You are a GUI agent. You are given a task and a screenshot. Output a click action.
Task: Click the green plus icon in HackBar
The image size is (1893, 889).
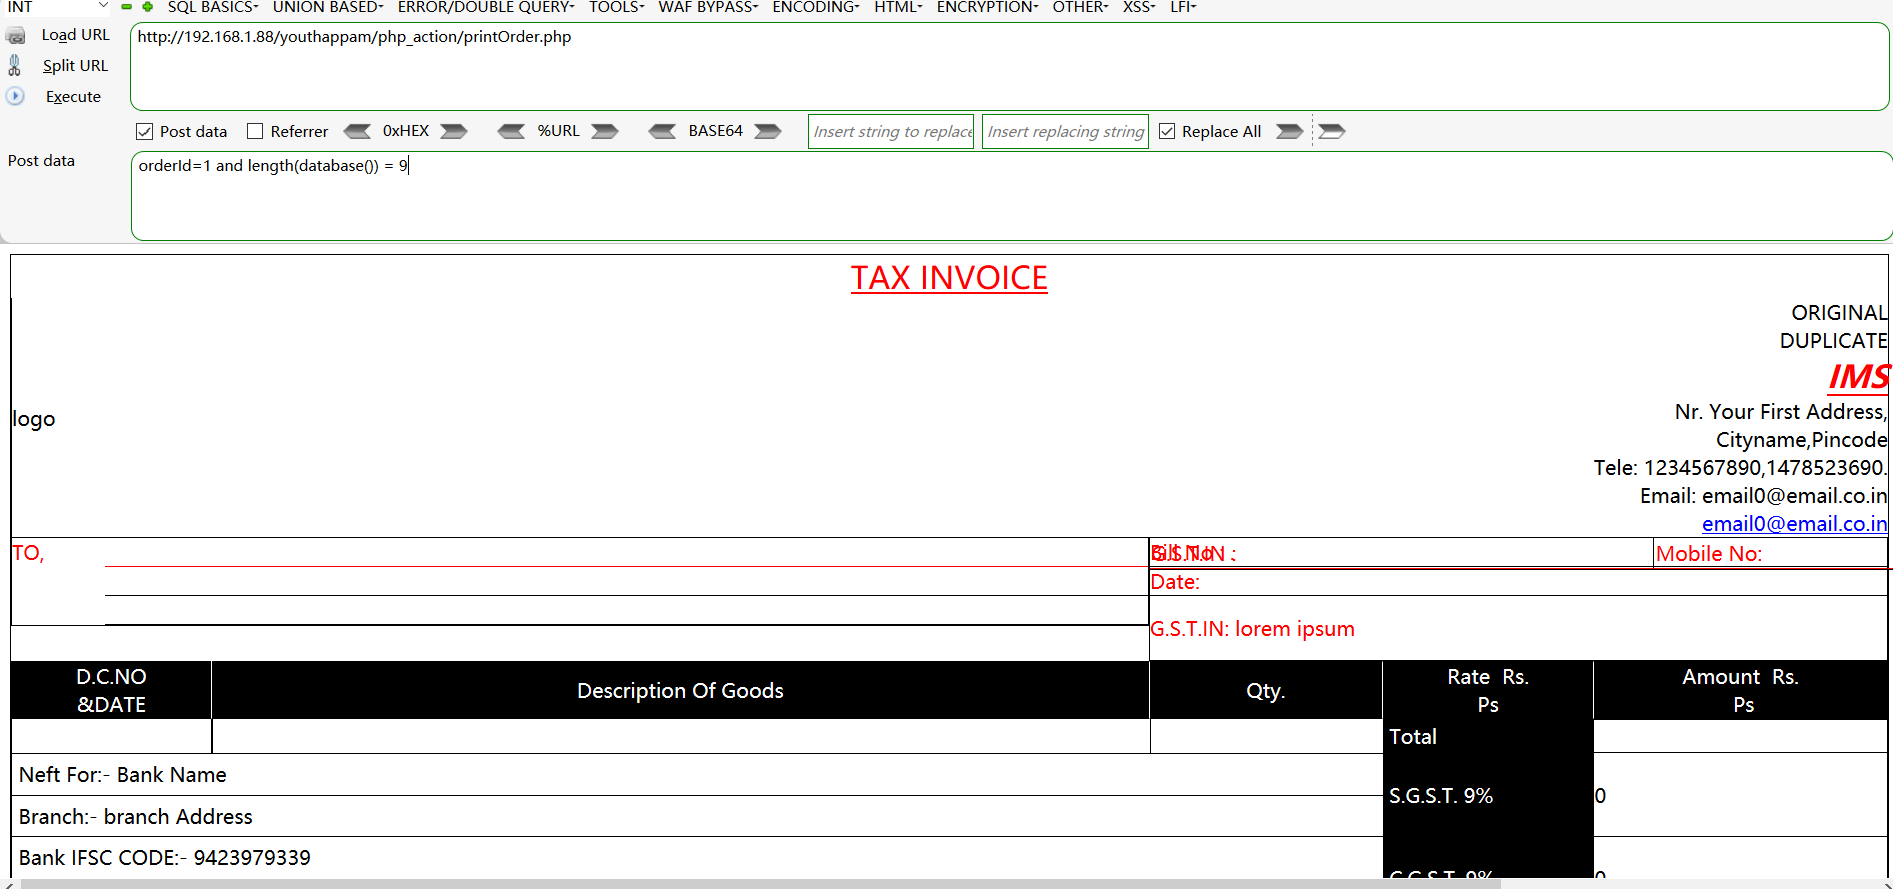point(147,7)
